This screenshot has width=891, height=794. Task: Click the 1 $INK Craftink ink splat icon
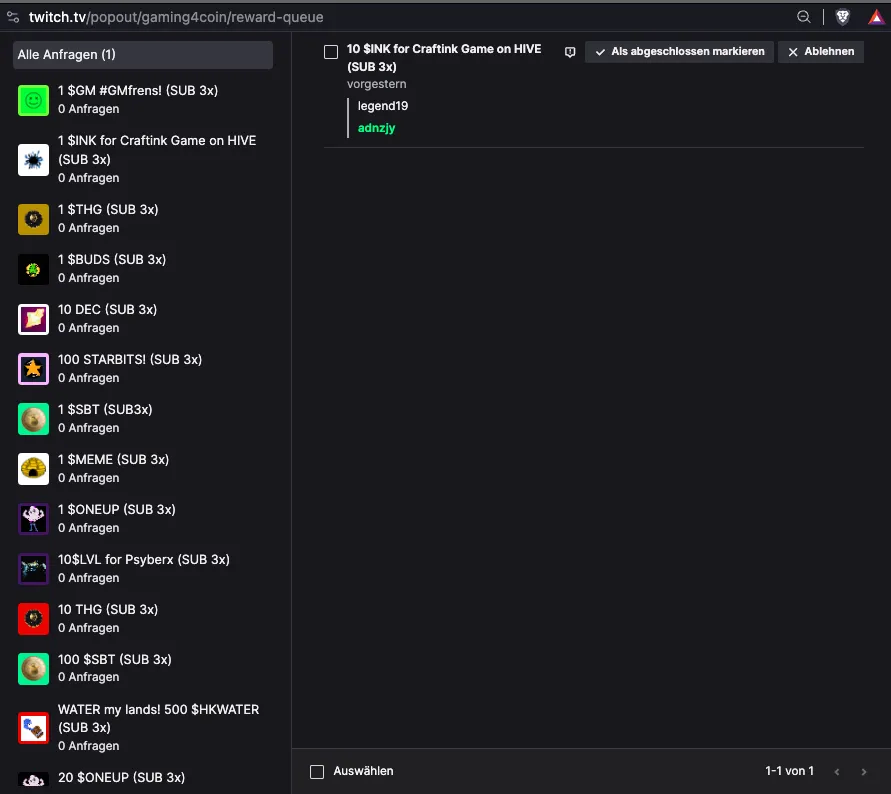pos(33,160)
